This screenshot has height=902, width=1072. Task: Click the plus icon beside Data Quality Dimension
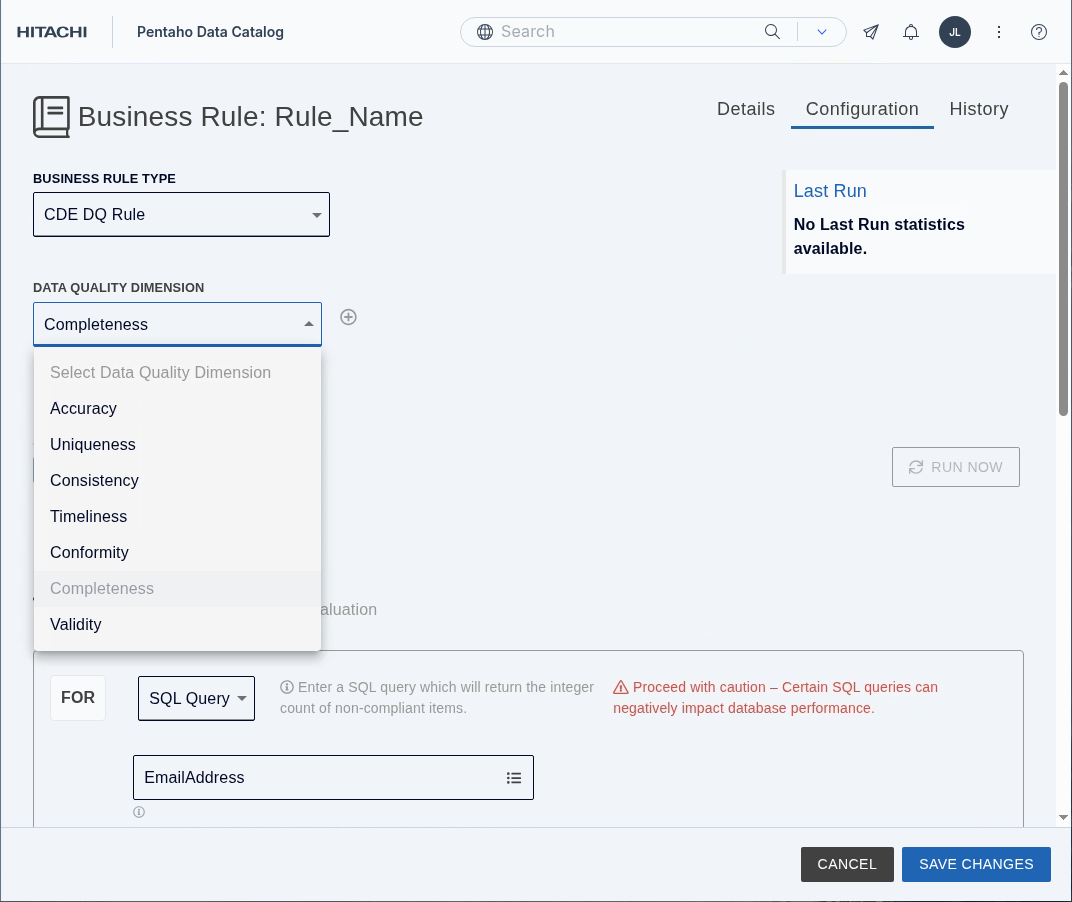coord(348,317)
